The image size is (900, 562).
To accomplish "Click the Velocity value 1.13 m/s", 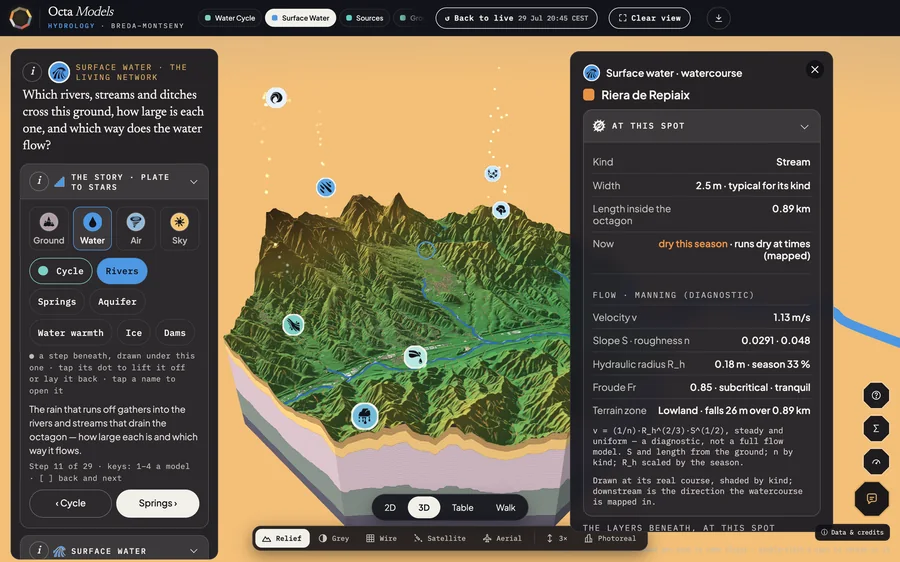I will pyautogui.click(x=792, y=317).
